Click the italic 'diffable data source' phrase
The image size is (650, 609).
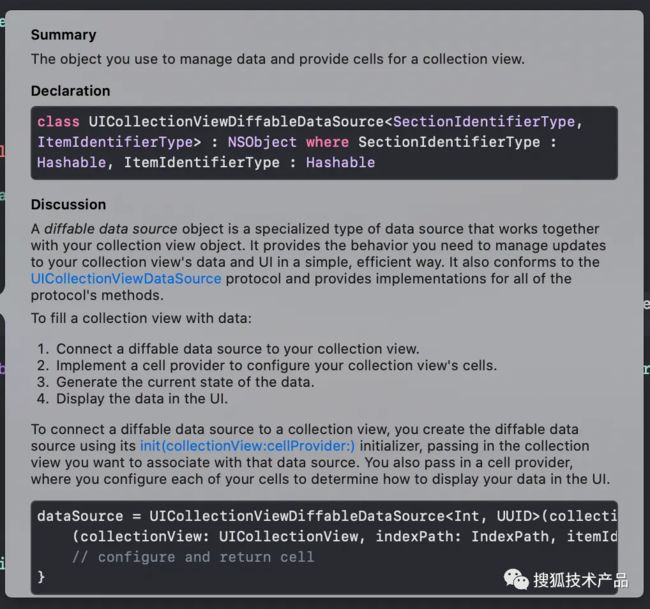111,229
